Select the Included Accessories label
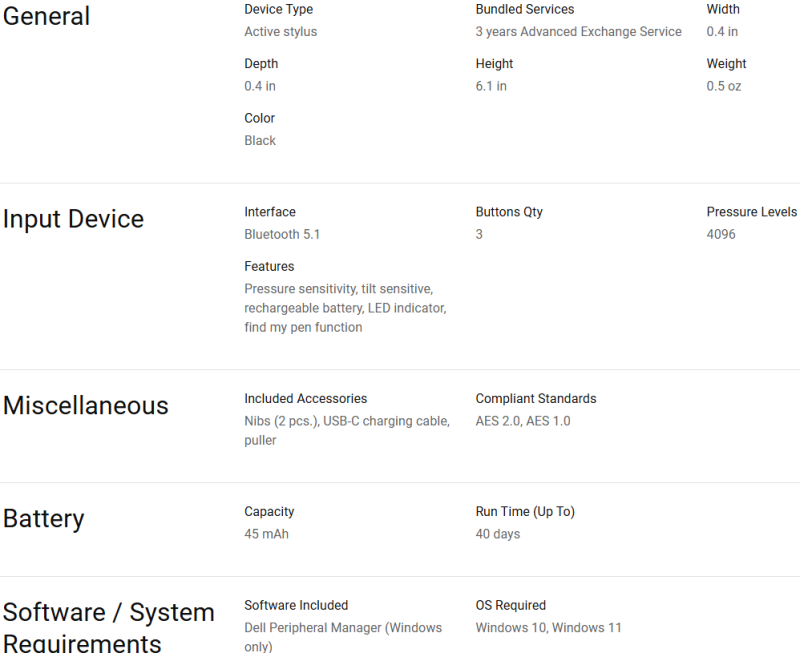This screenshot has width=800, height=653. tap(306, 398)
